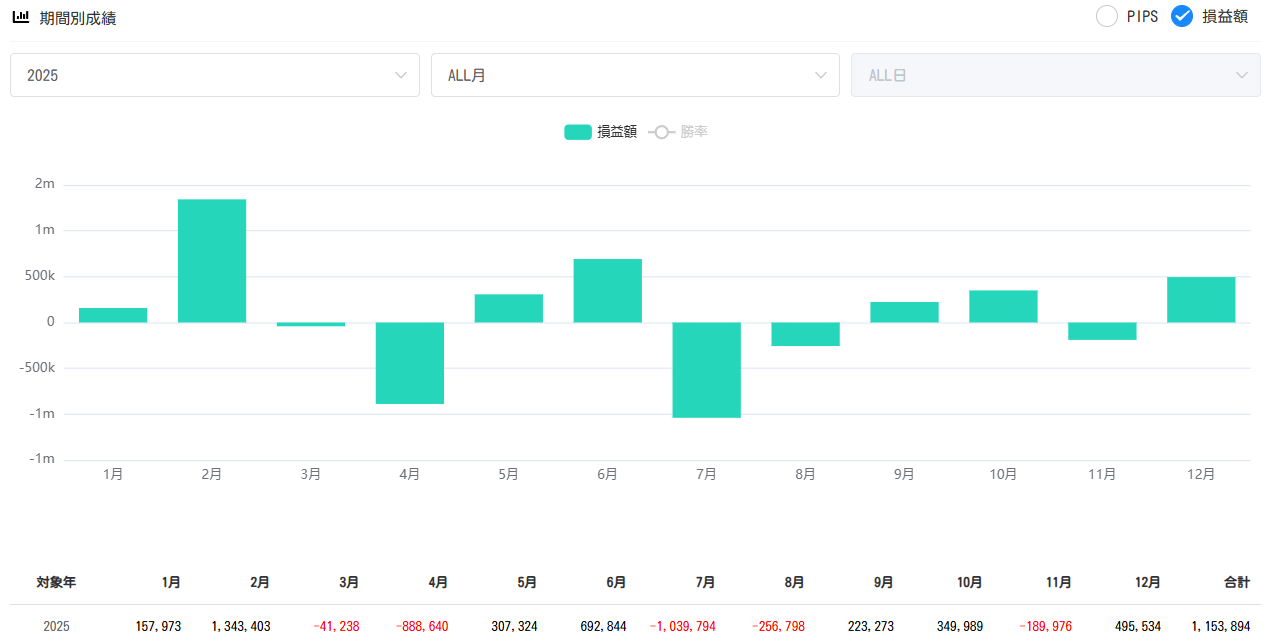Click the 9月 bar in the chart
The width and height of the screenshot is (1269, 644).
tap(904, 312)
